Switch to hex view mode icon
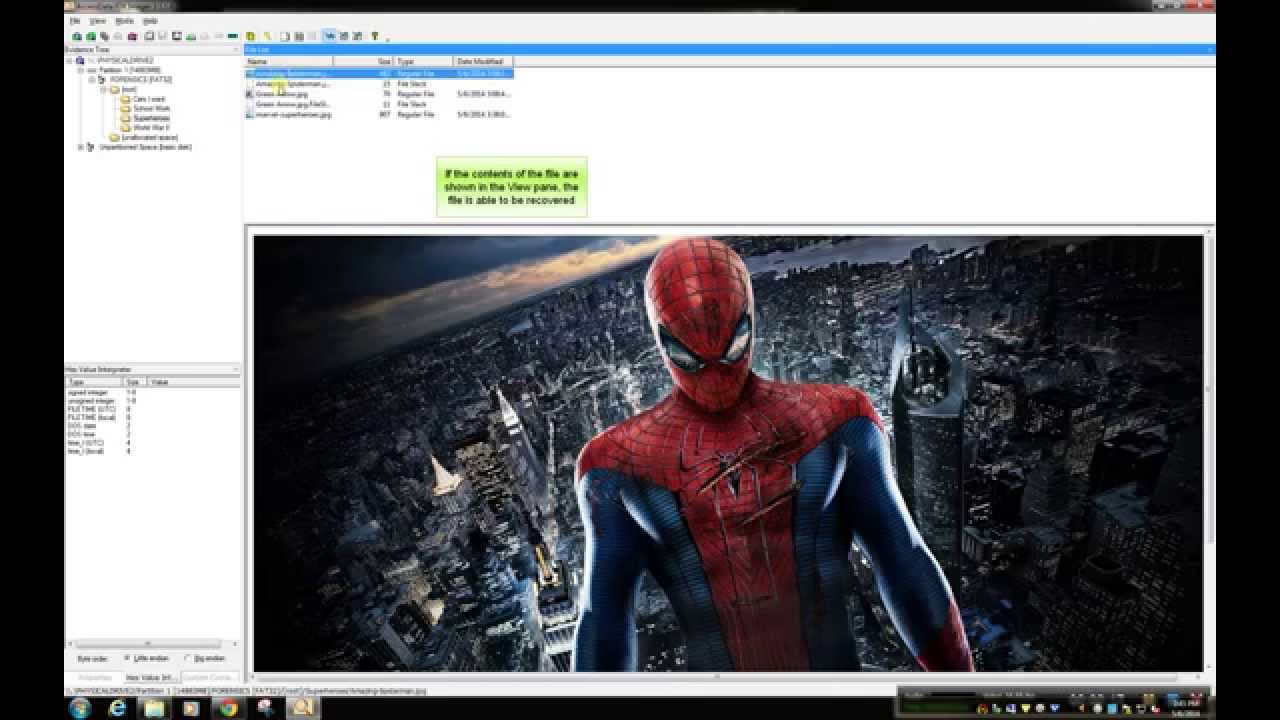The height and width of the screenshot is (720, 1280). coord(358,36)
